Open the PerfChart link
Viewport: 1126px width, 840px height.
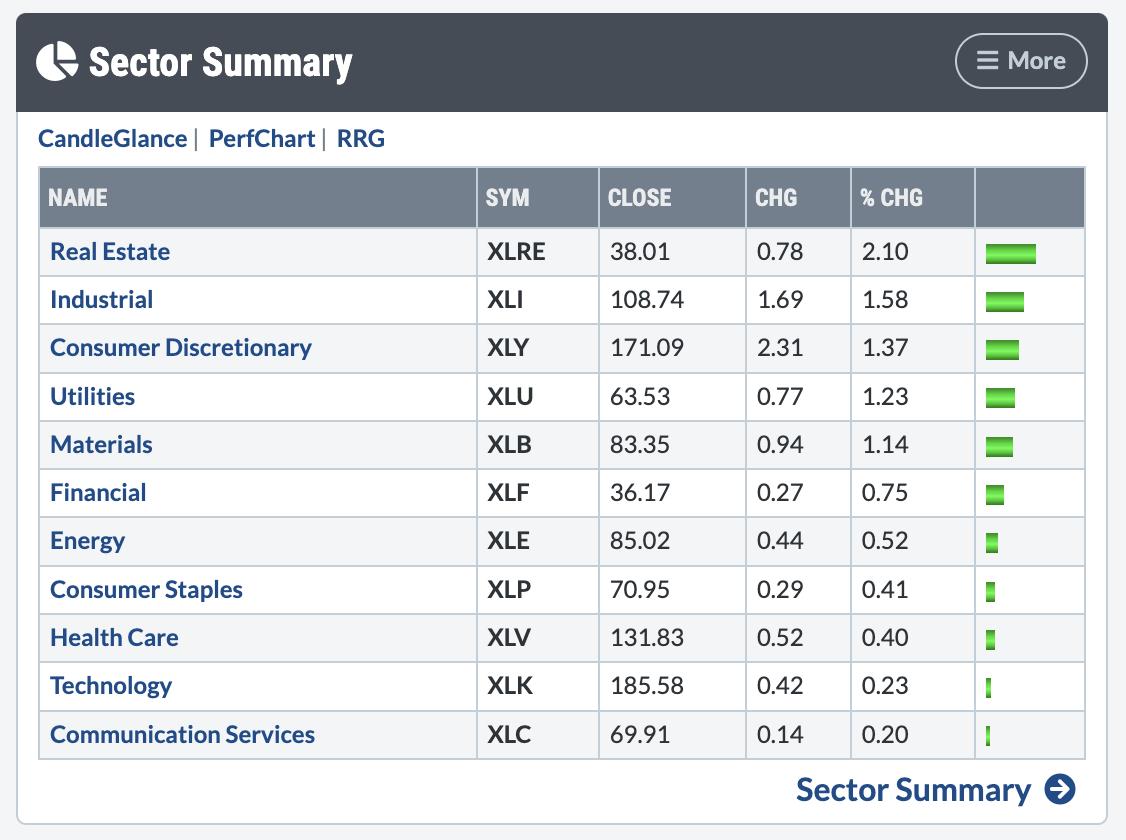tap(262, 139)
